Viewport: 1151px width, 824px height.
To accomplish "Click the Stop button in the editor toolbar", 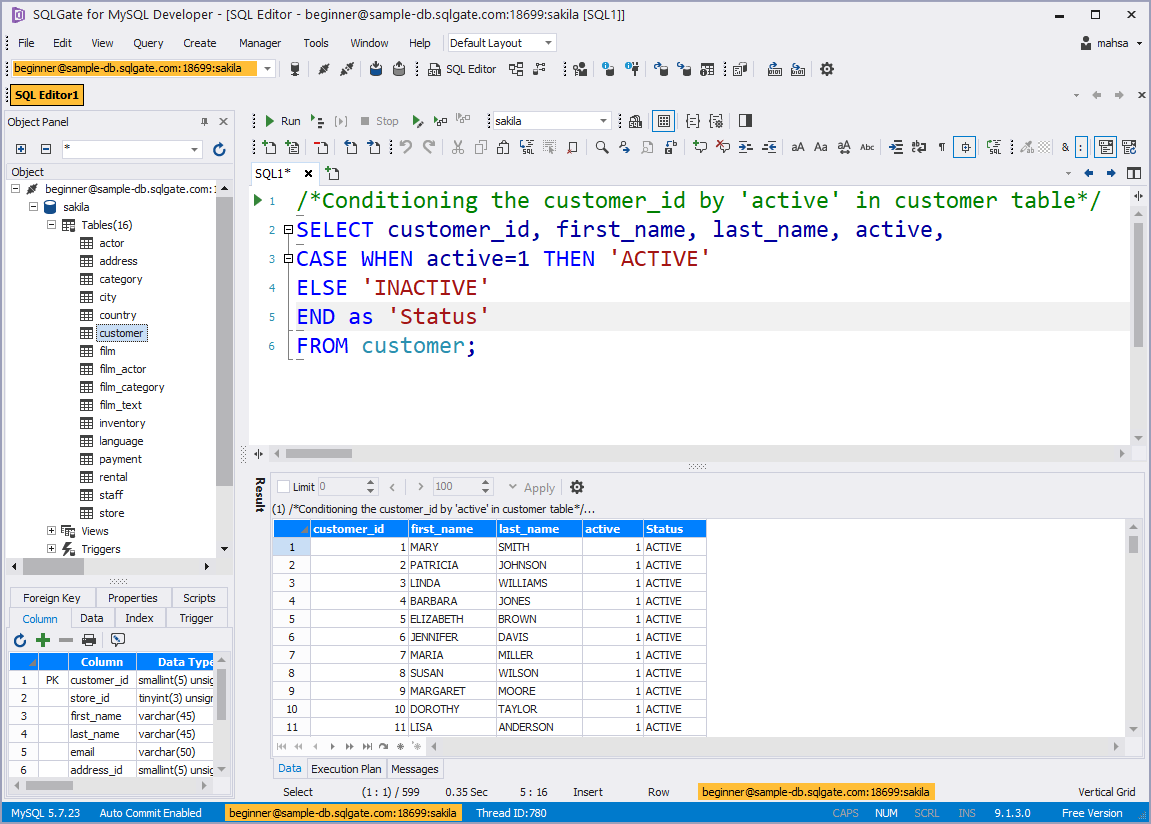I will coord(379,121).
